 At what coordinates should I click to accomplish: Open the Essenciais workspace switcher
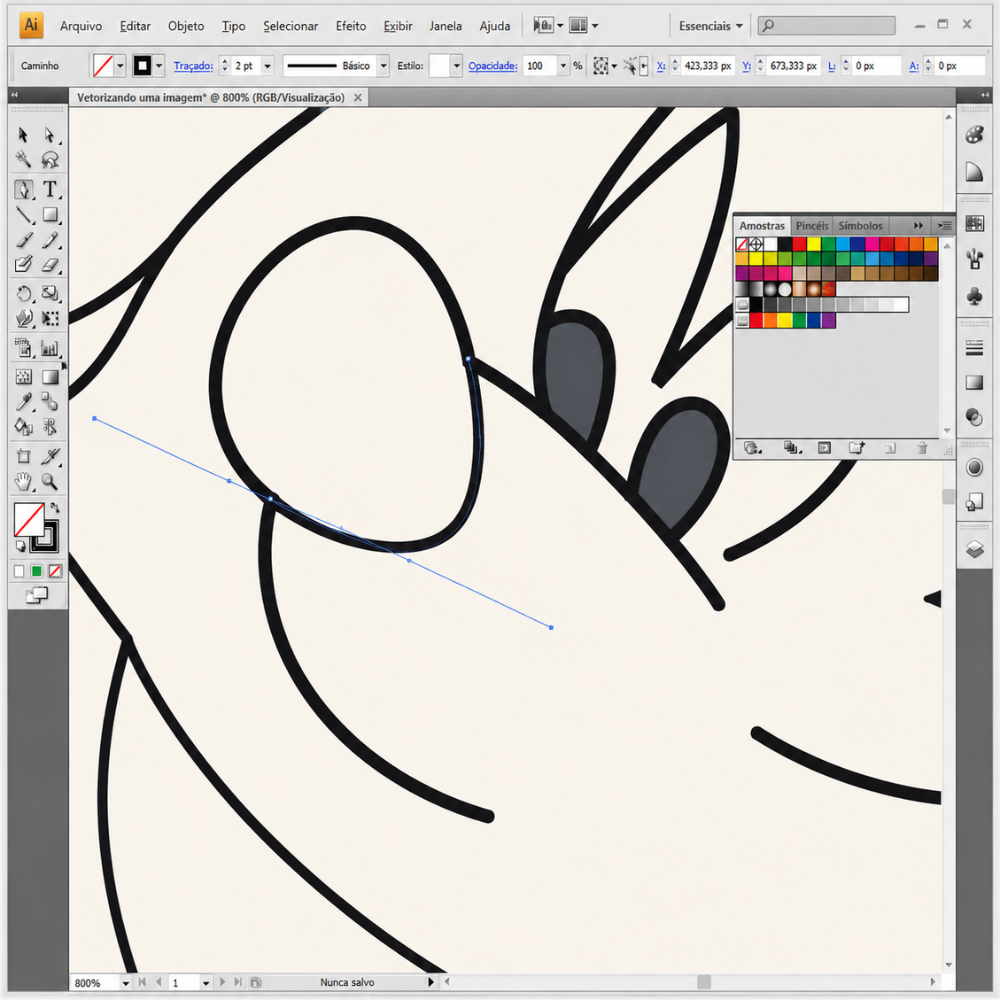(710, 26)
